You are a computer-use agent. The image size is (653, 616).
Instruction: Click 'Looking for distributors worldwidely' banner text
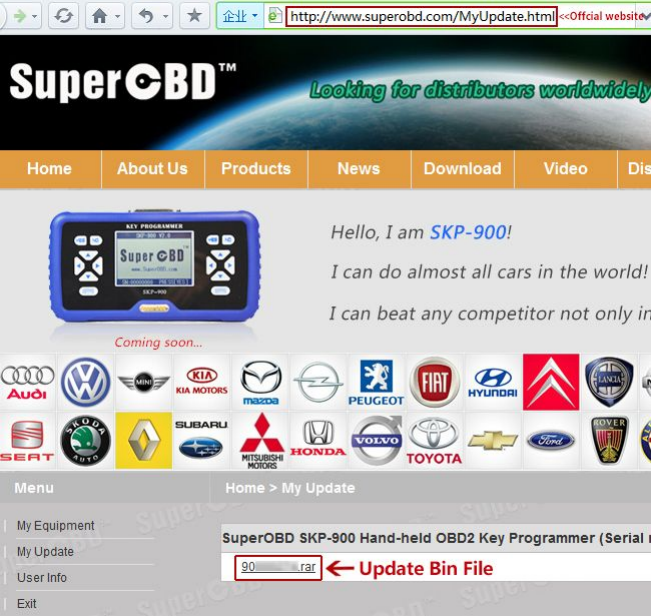tap(480, 91)
